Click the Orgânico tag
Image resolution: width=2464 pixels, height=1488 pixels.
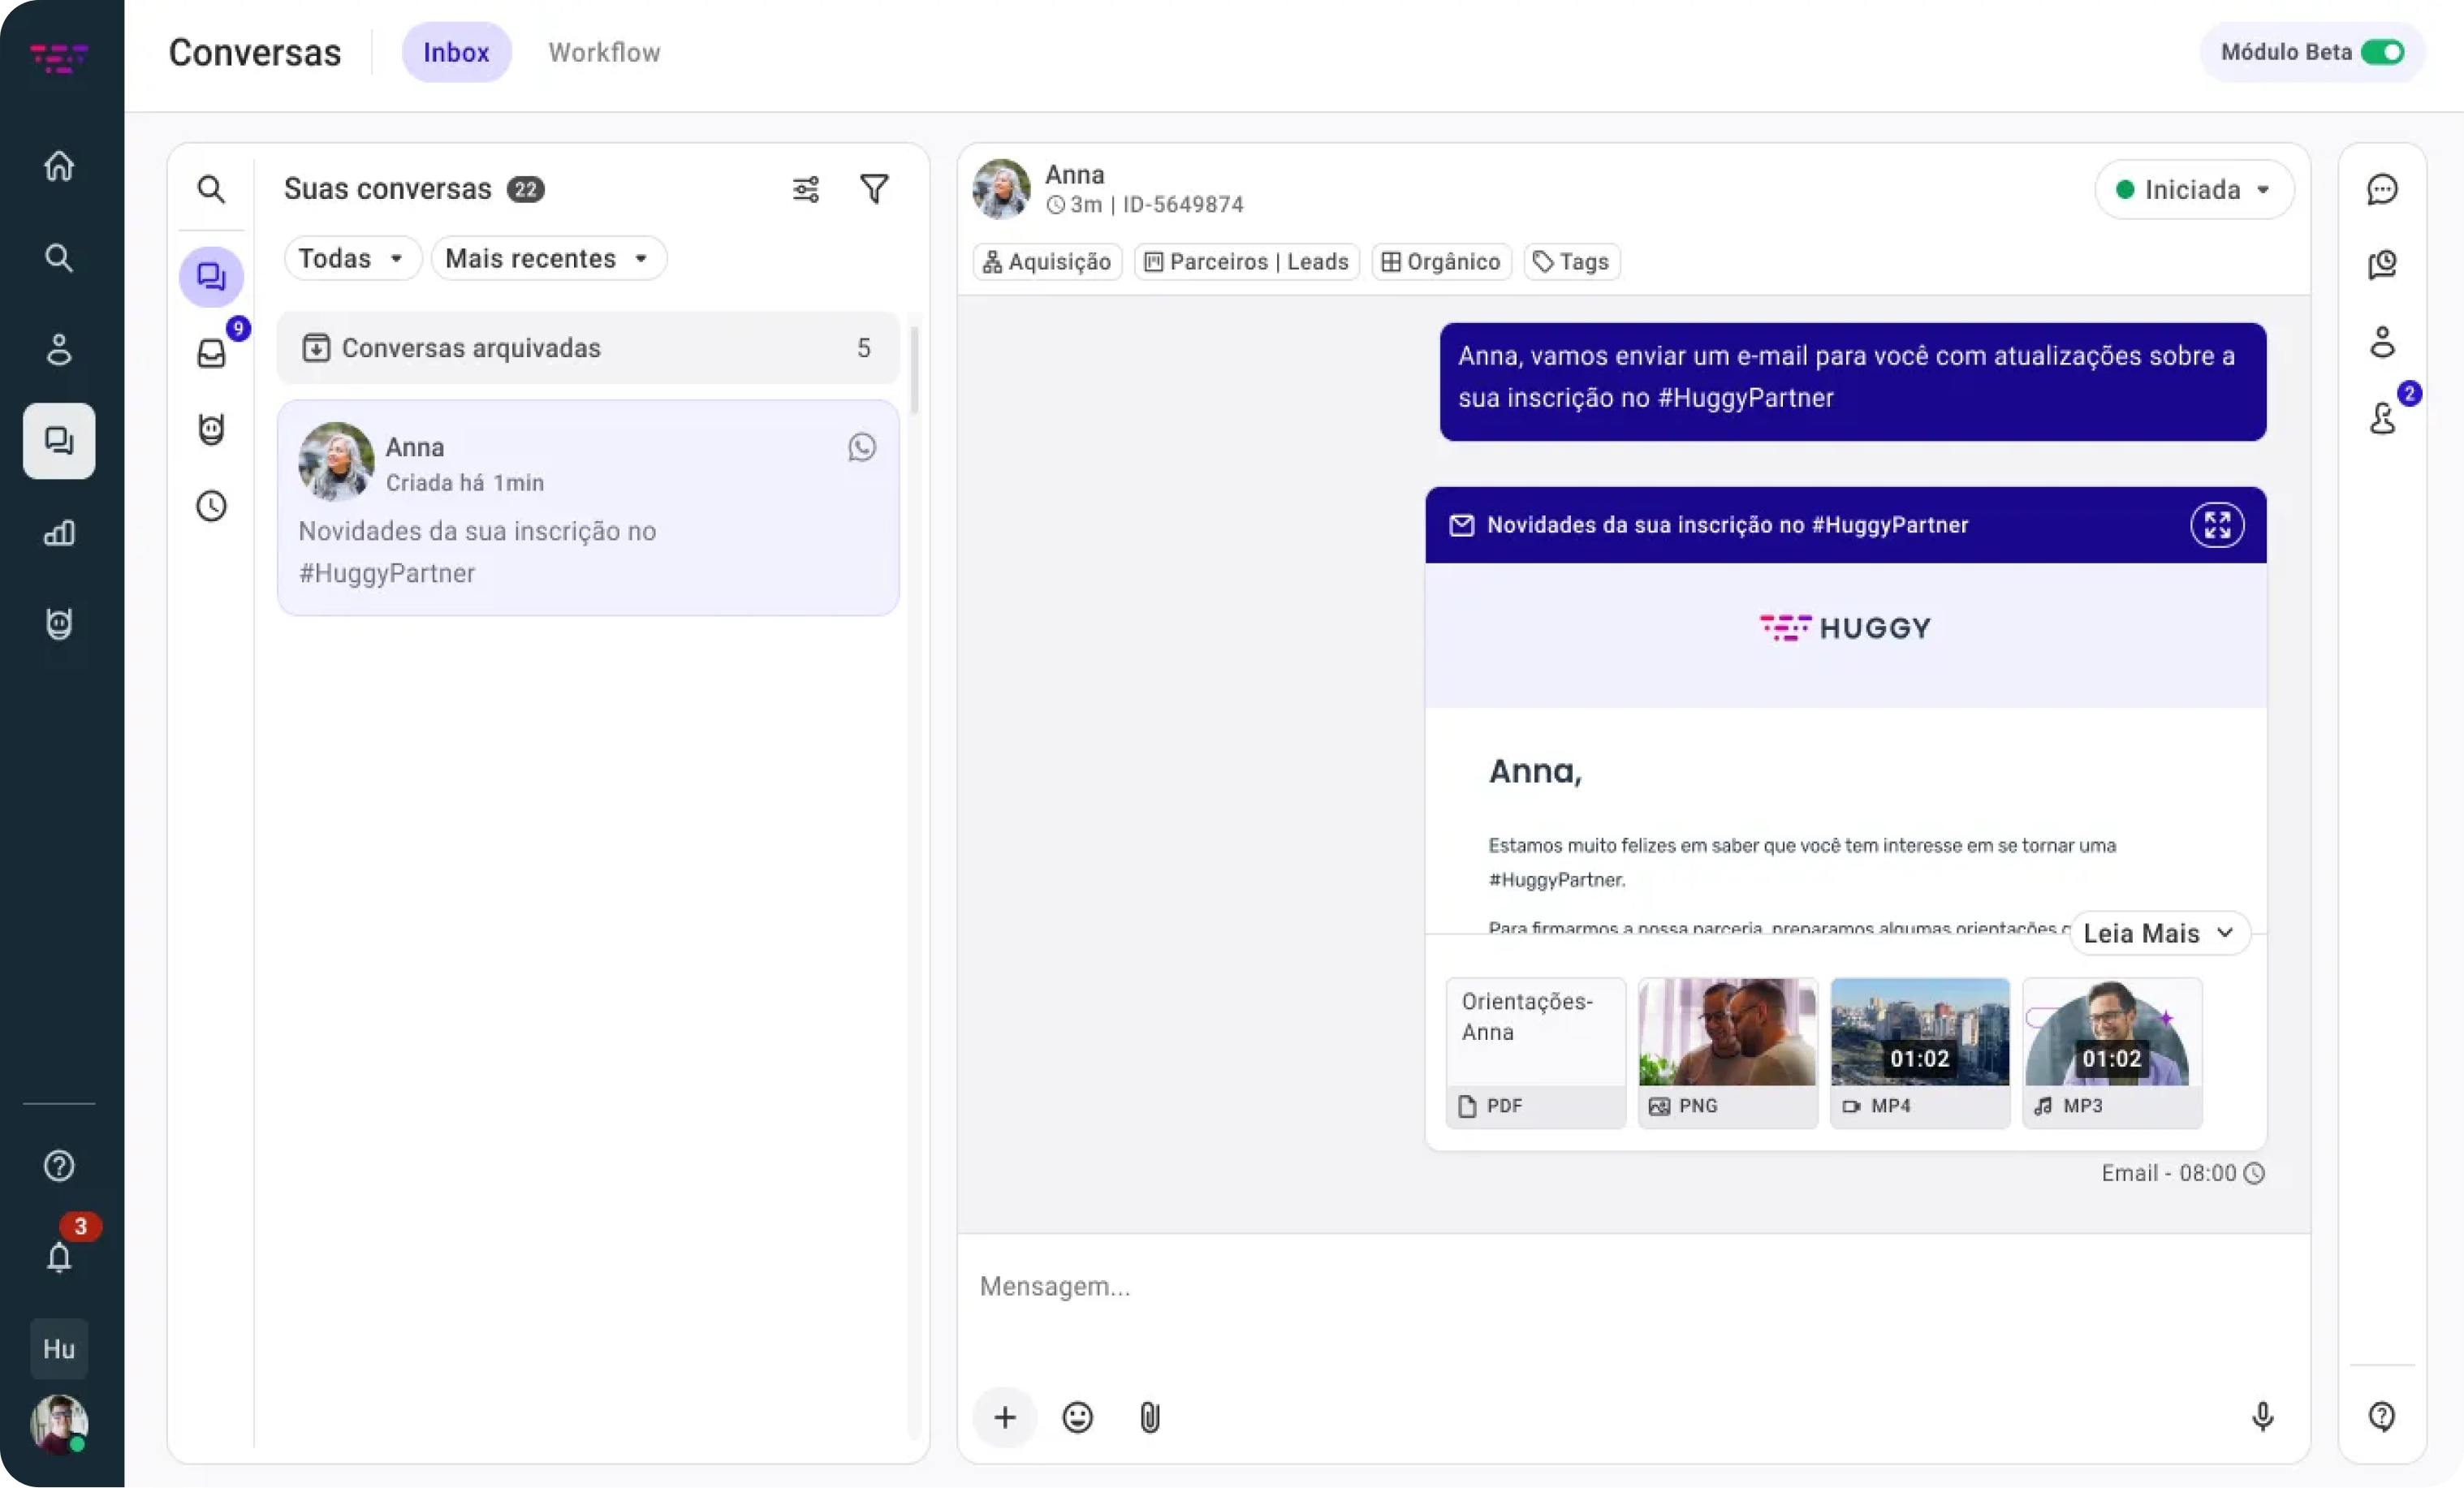[x=1441, y=262]
